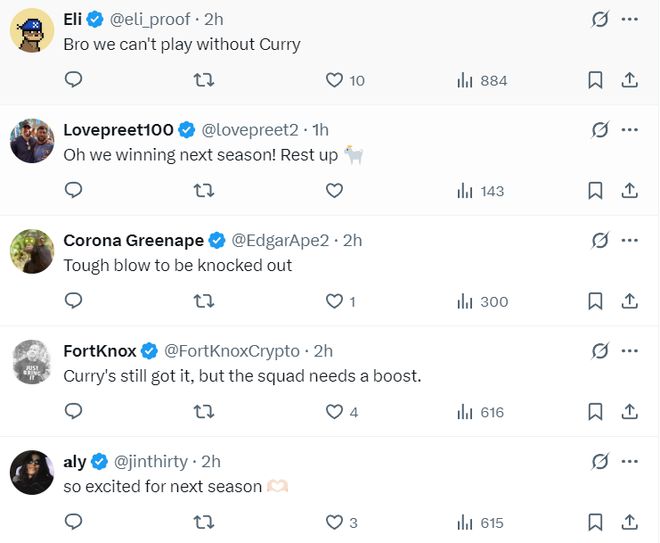660x543 pixels.
Task: Like FortKnox's tweet about the squad
Action: (335, 412)
